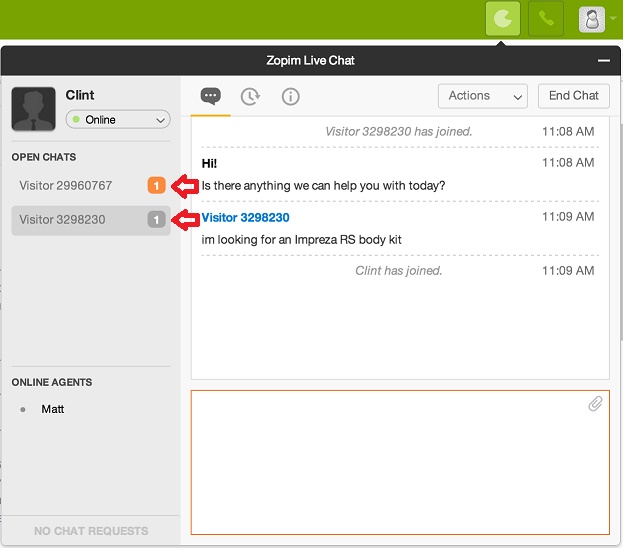This screenshot has width=623, height=548.
Task: Click the green chat widget icon
Action: pyautogui.click(x=502, y=19)
